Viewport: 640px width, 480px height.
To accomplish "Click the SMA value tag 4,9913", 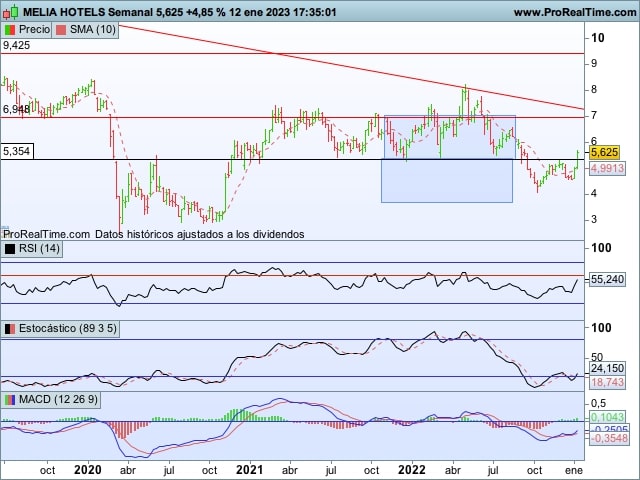I will coord(607,168).
